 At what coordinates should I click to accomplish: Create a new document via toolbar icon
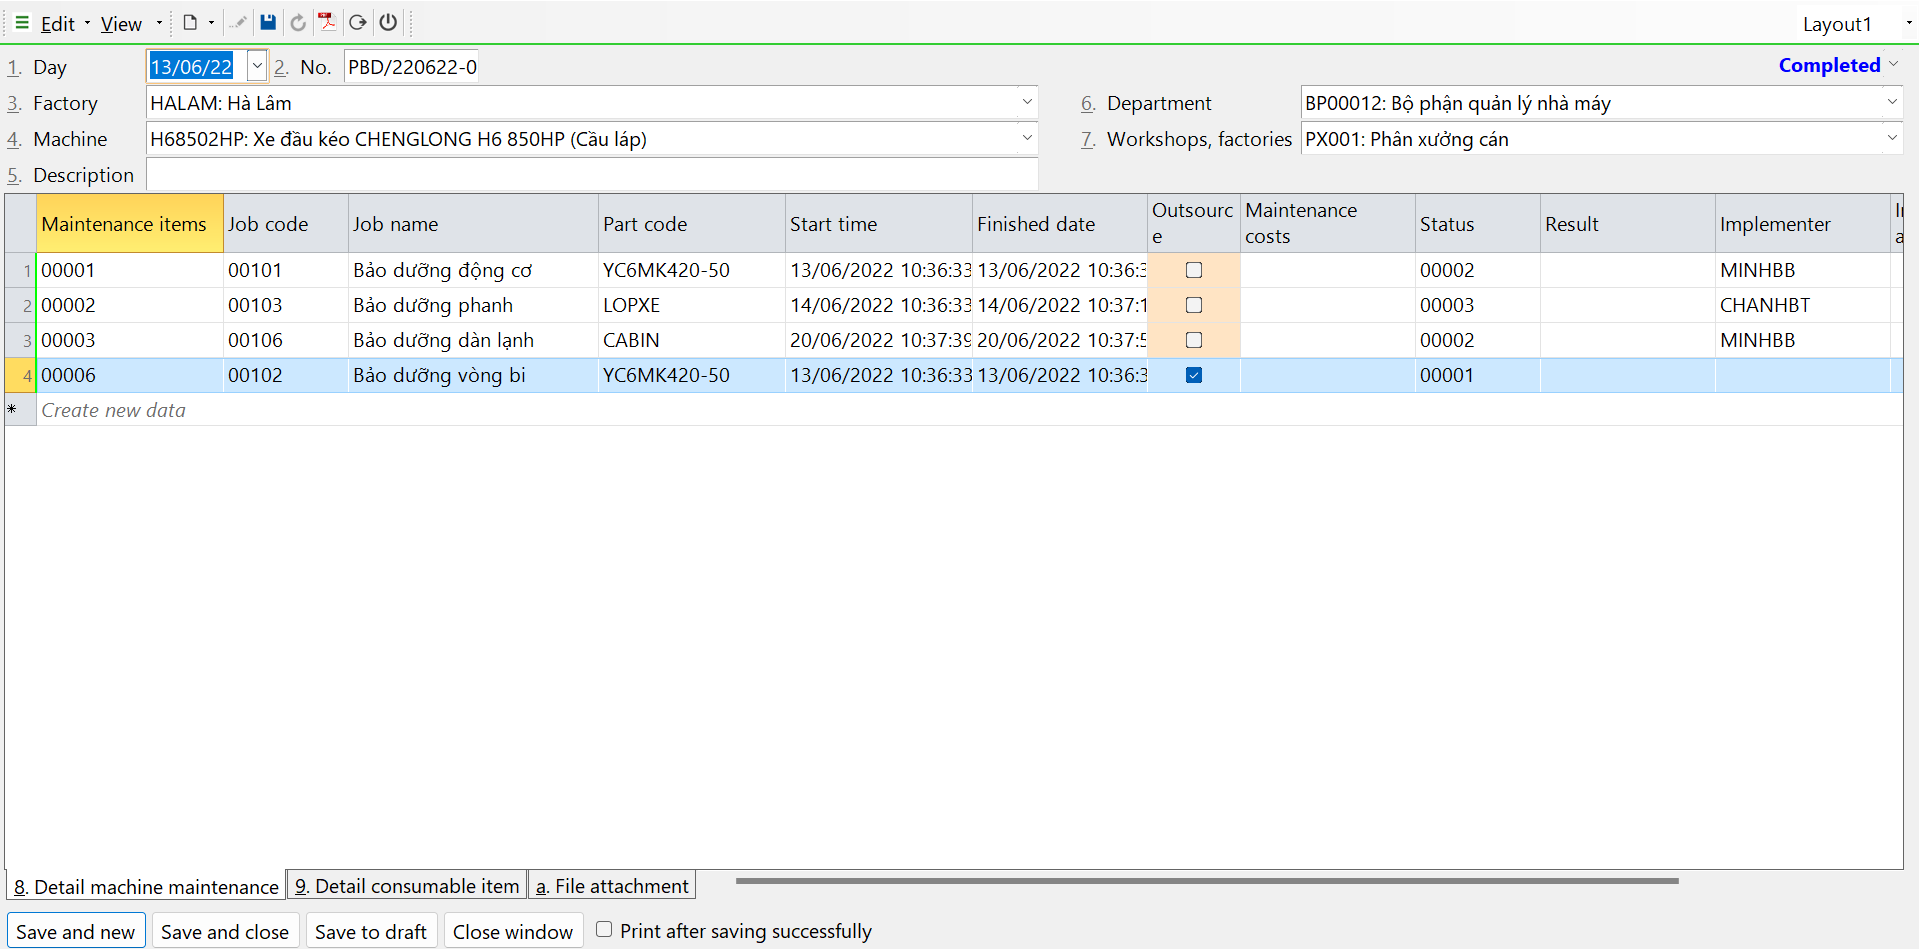[189, 23]
